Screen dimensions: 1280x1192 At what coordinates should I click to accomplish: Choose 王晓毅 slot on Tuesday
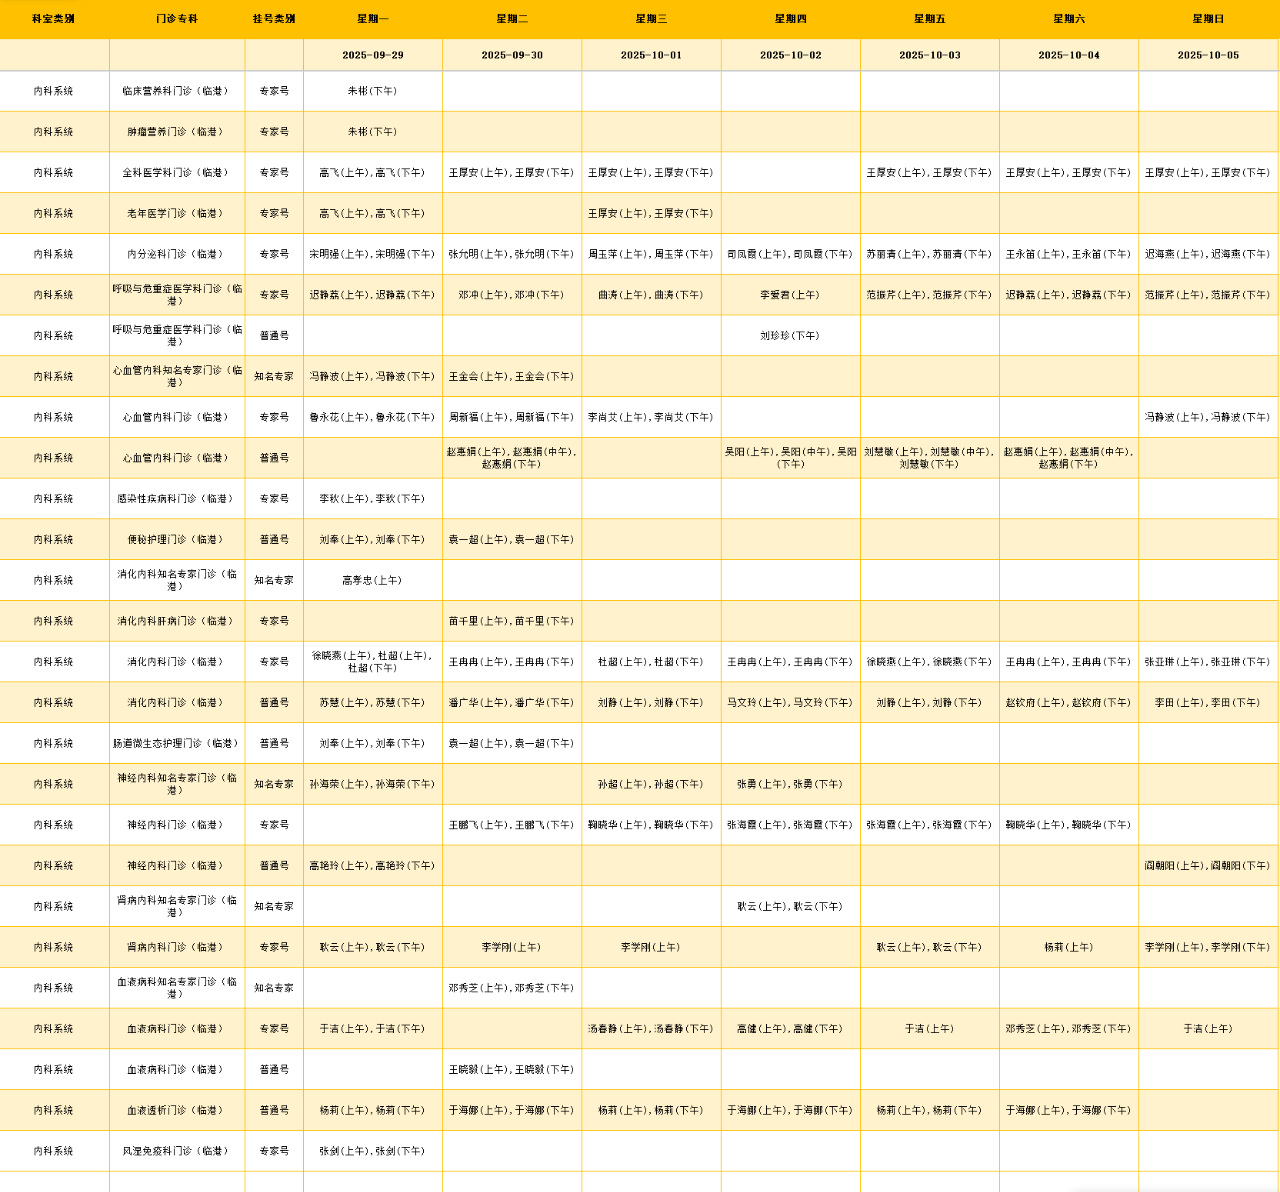point(511,1070)
